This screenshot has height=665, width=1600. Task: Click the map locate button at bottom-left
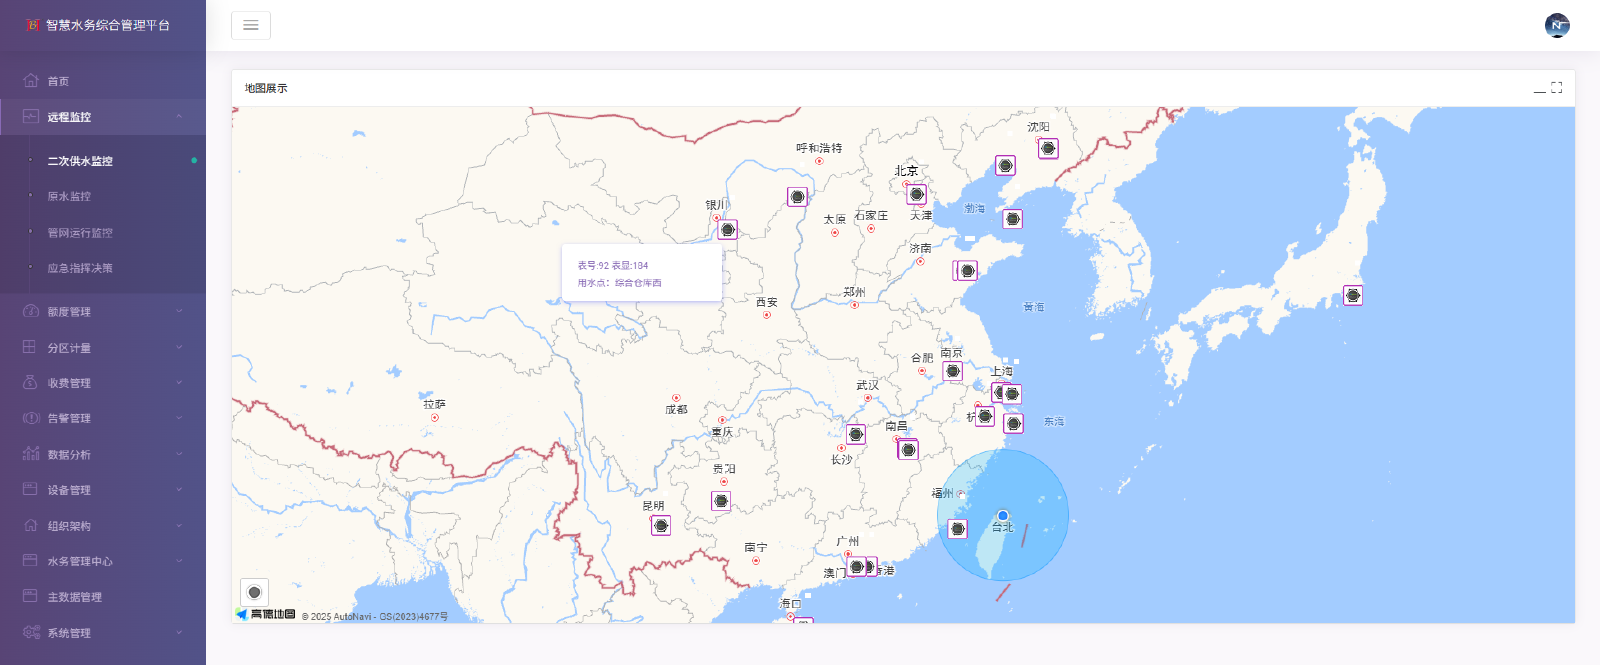point(254,592)
